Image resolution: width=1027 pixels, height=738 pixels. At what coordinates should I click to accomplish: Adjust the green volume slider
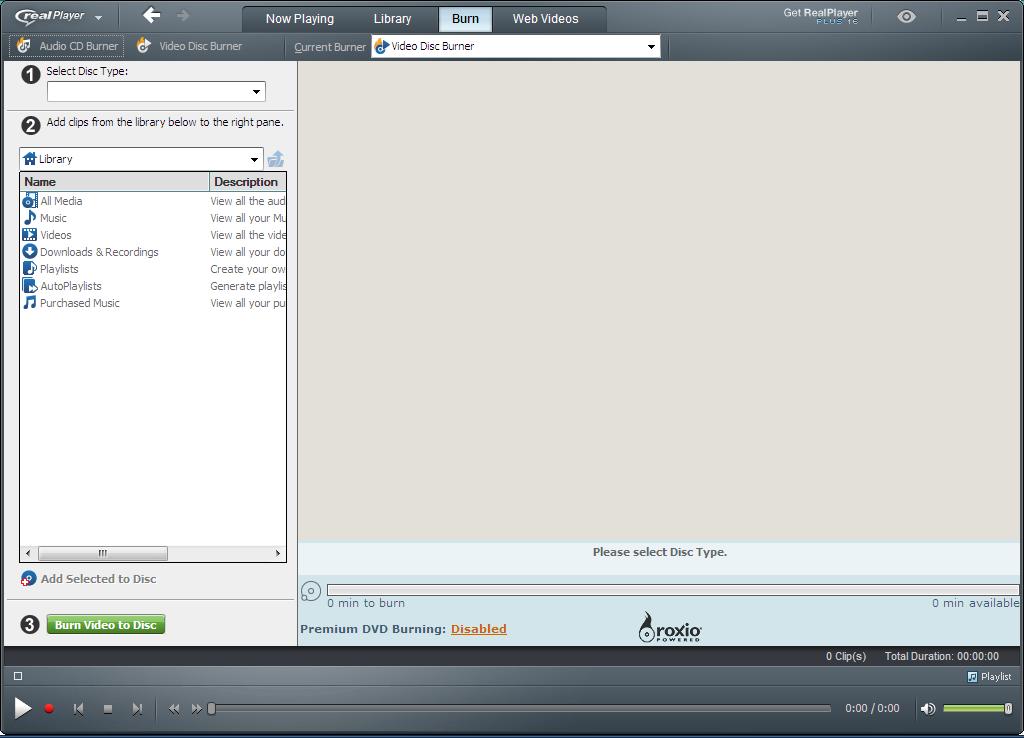click(977, 709)
